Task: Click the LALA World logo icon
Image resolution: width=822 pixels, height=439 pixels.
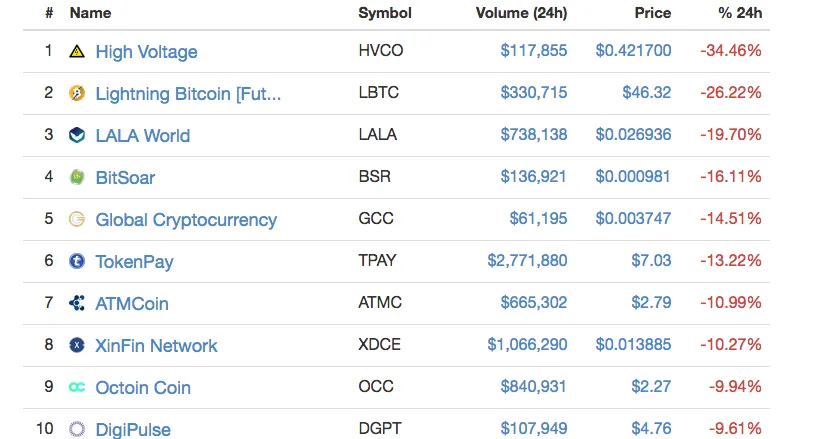Action: (77, 135)
